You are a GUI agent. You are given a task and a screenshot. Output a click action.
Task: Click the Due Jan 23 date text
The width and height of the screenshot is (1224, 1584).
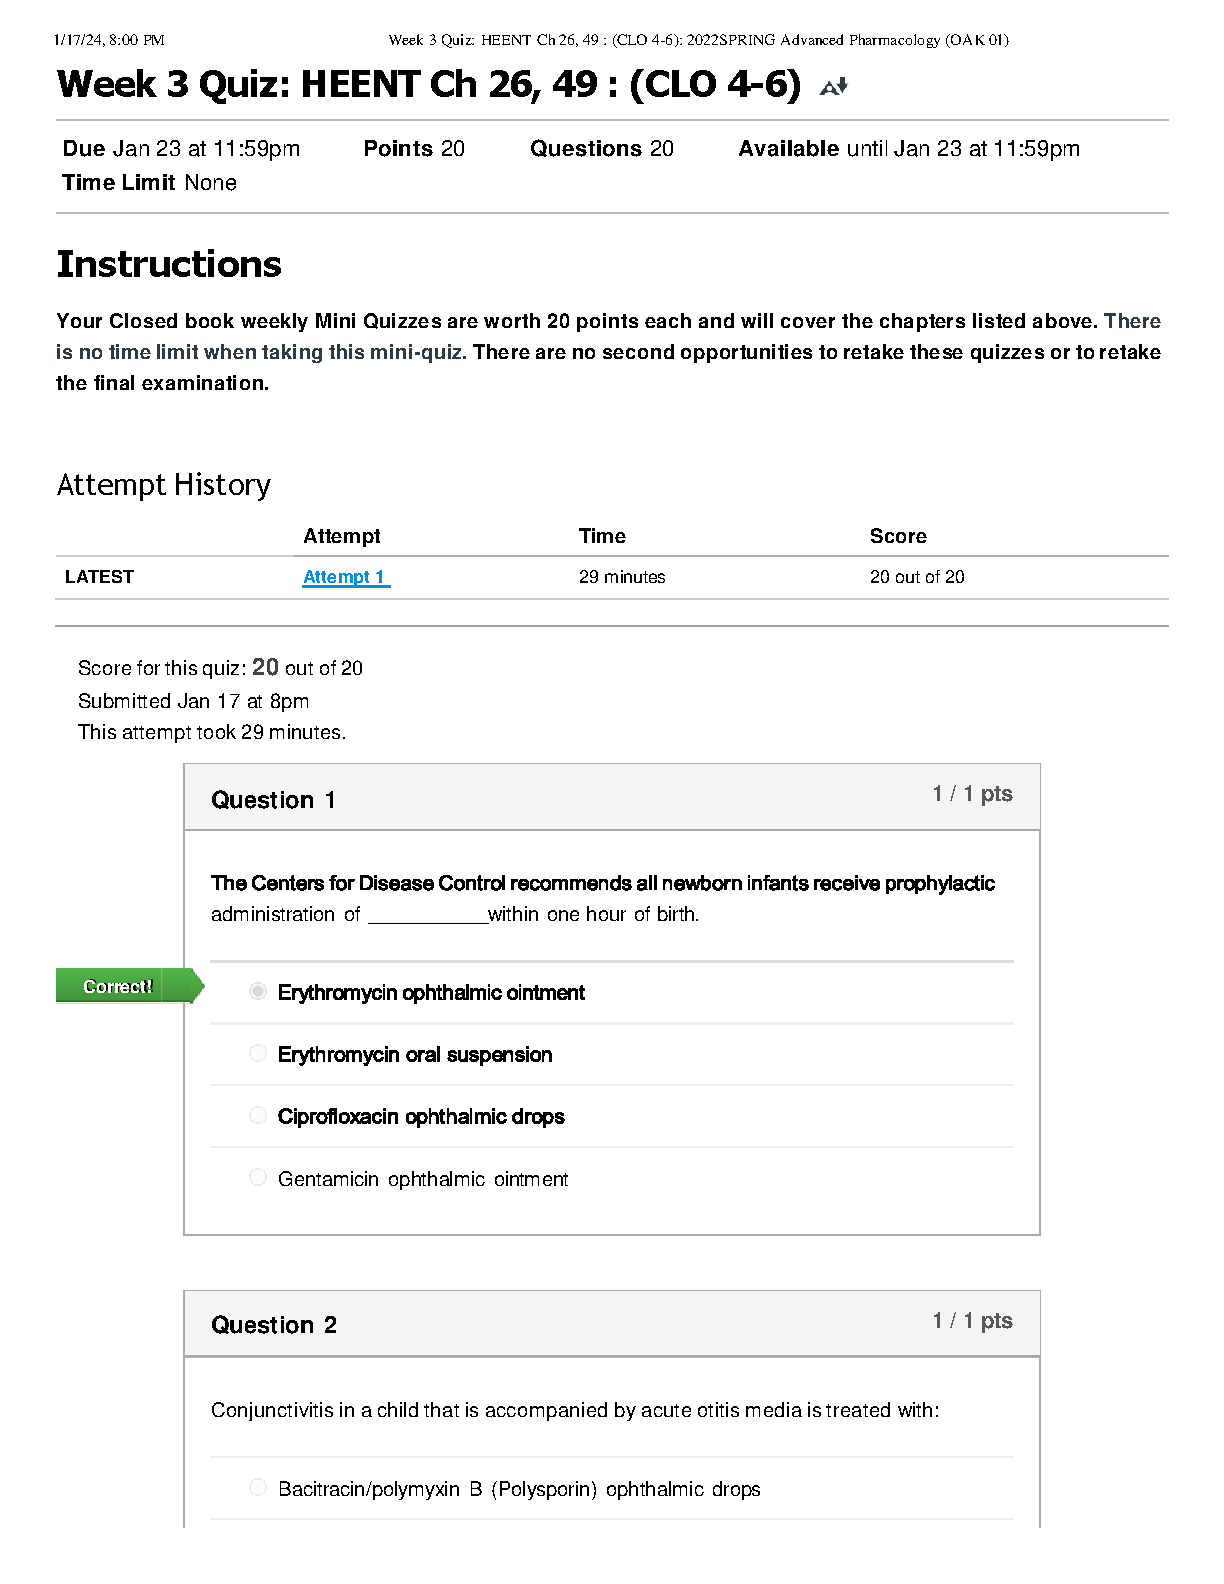tap(181, 149)
